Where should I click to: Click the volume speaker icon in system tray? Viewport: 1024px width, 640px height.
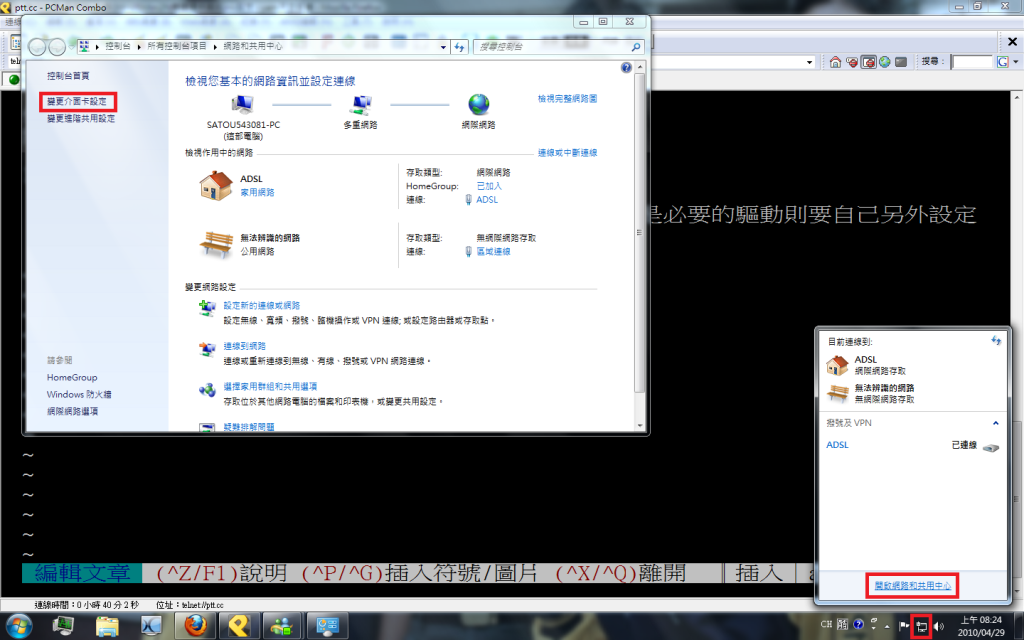(x=938, y=626)
